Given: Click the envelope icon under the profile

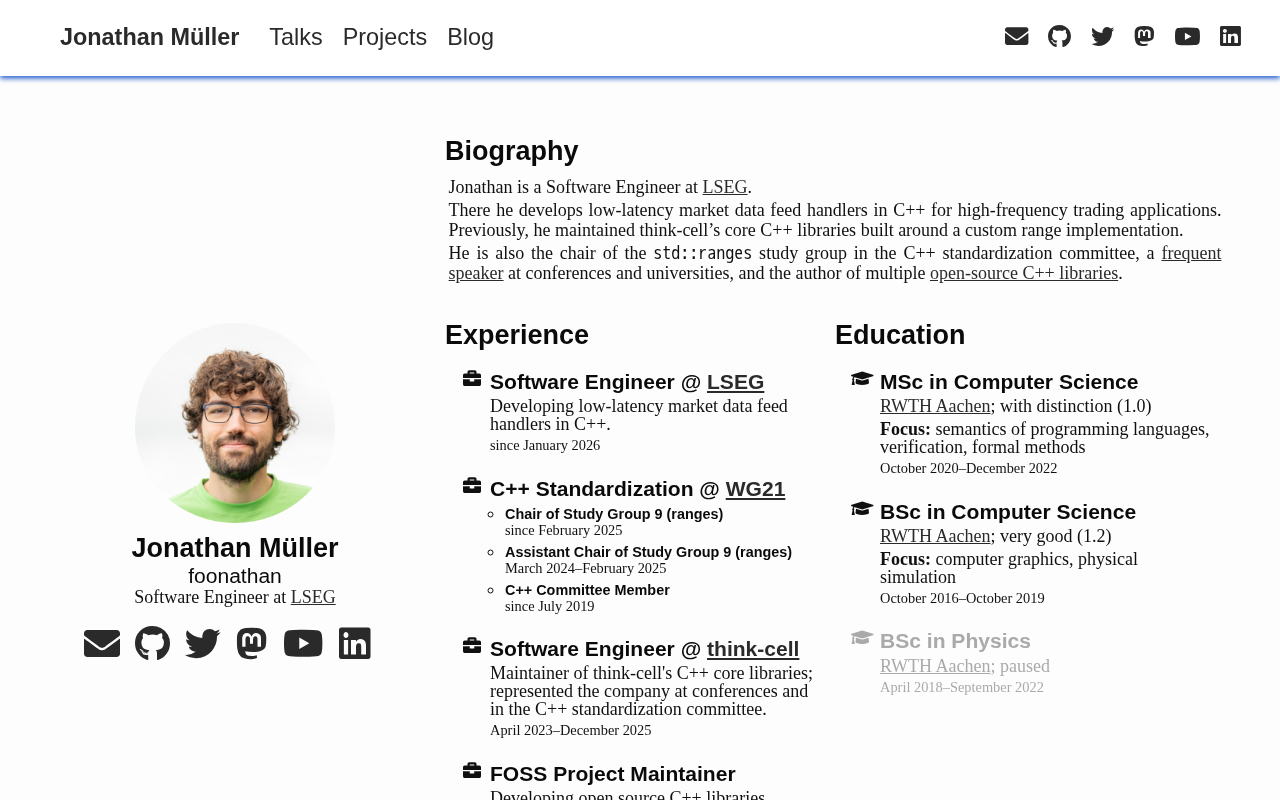Looking at the screenshot, I should tap(102, 643).
